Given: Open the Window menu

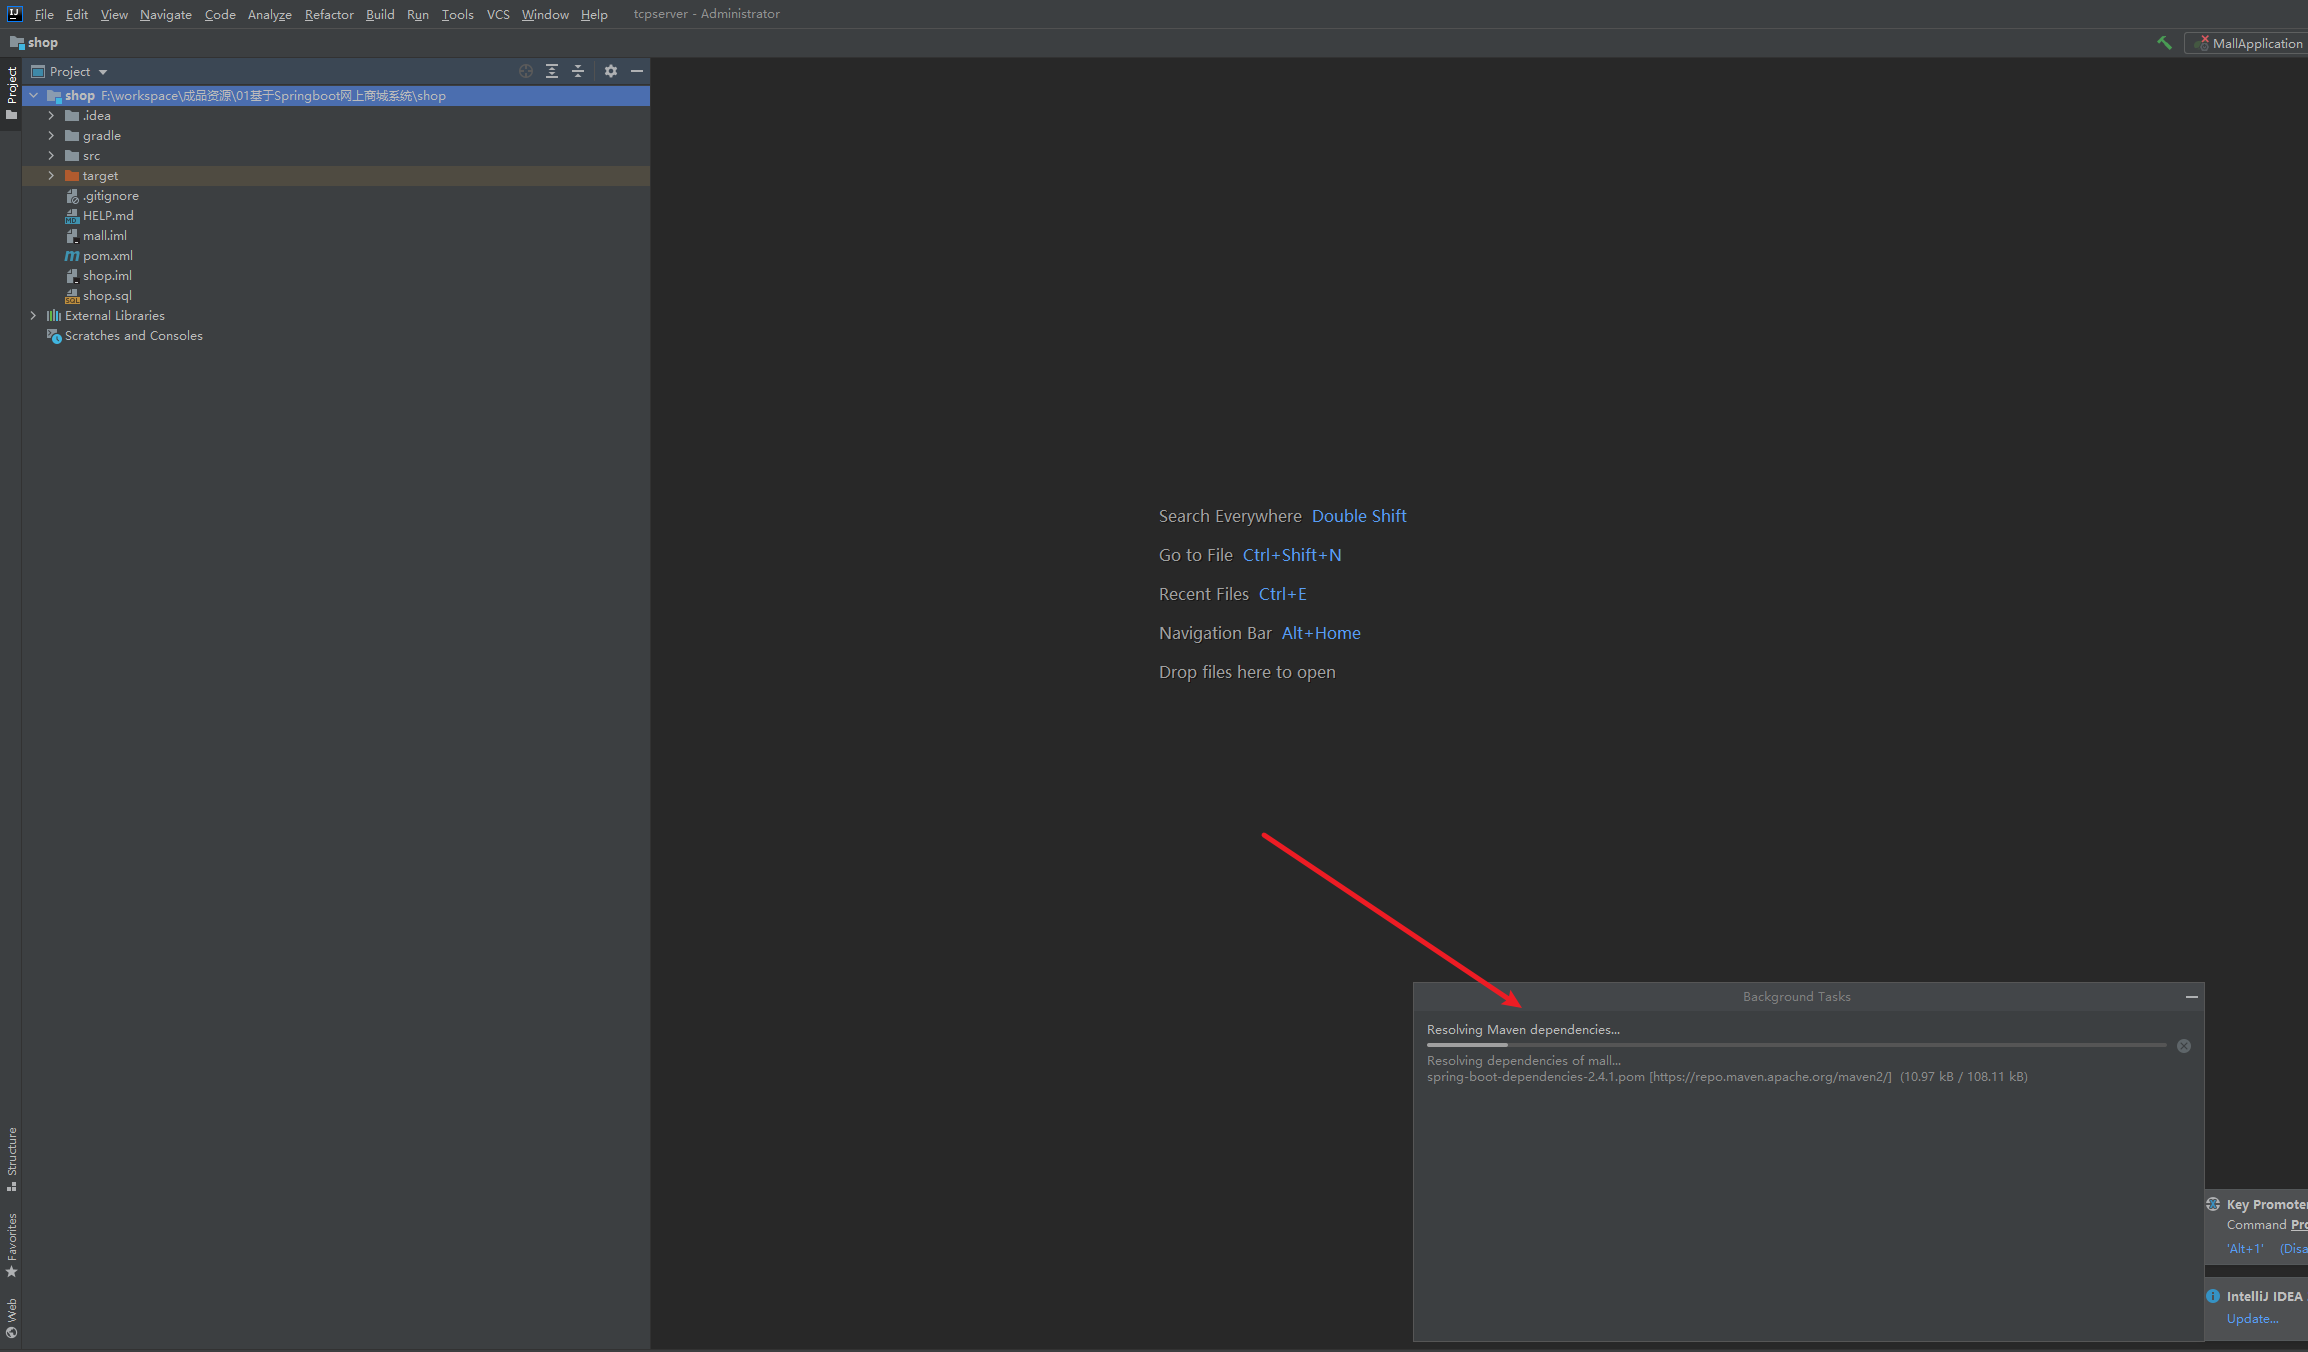Looking at the screenshot, I should coord(545,14).
